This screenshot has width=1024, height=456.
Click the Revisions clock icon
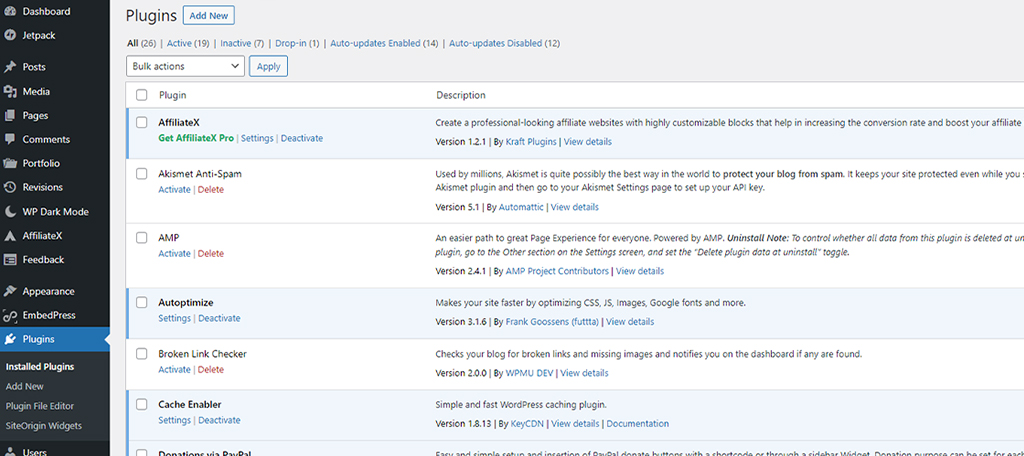pyautogui.click(x=10, y=187)
